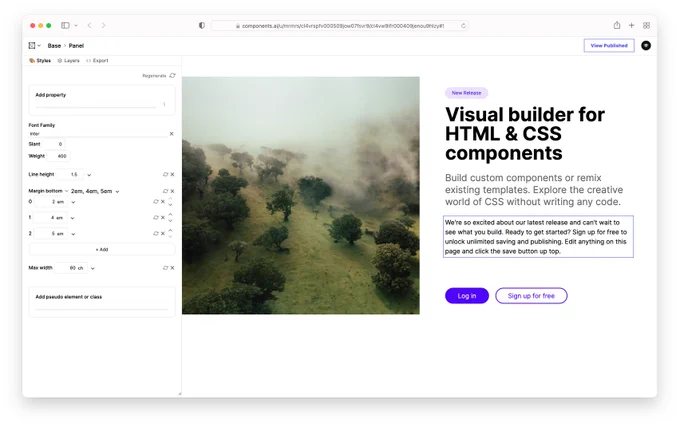Edit the Weight 400 field

[57, 156]
